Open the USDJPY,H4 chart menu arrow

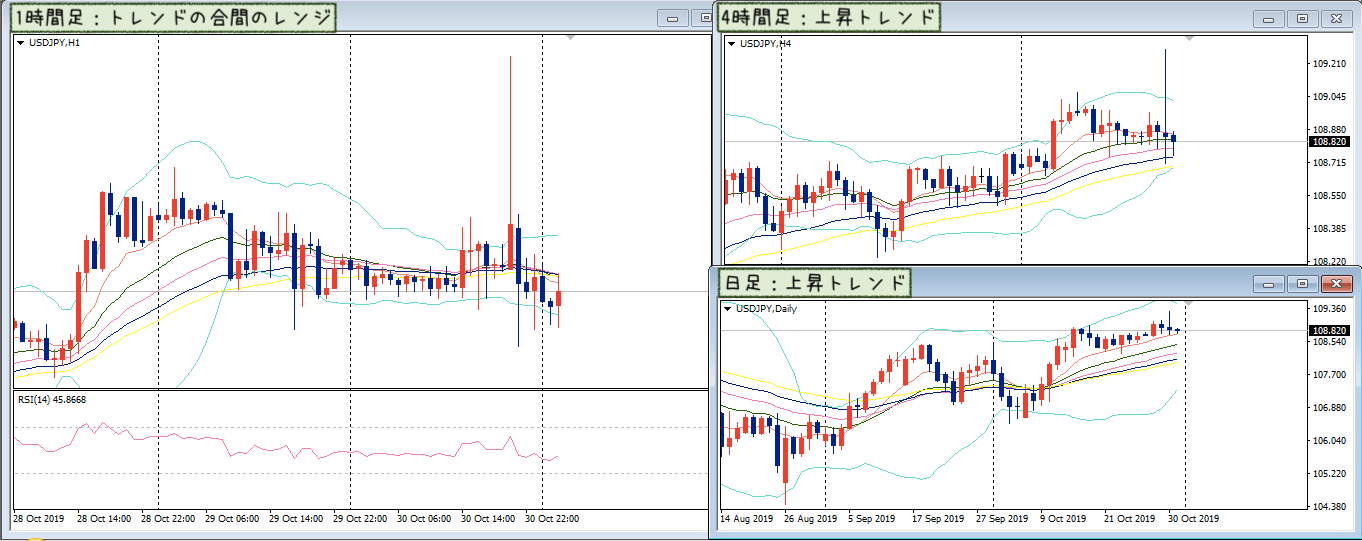click(x=731, y=43)
